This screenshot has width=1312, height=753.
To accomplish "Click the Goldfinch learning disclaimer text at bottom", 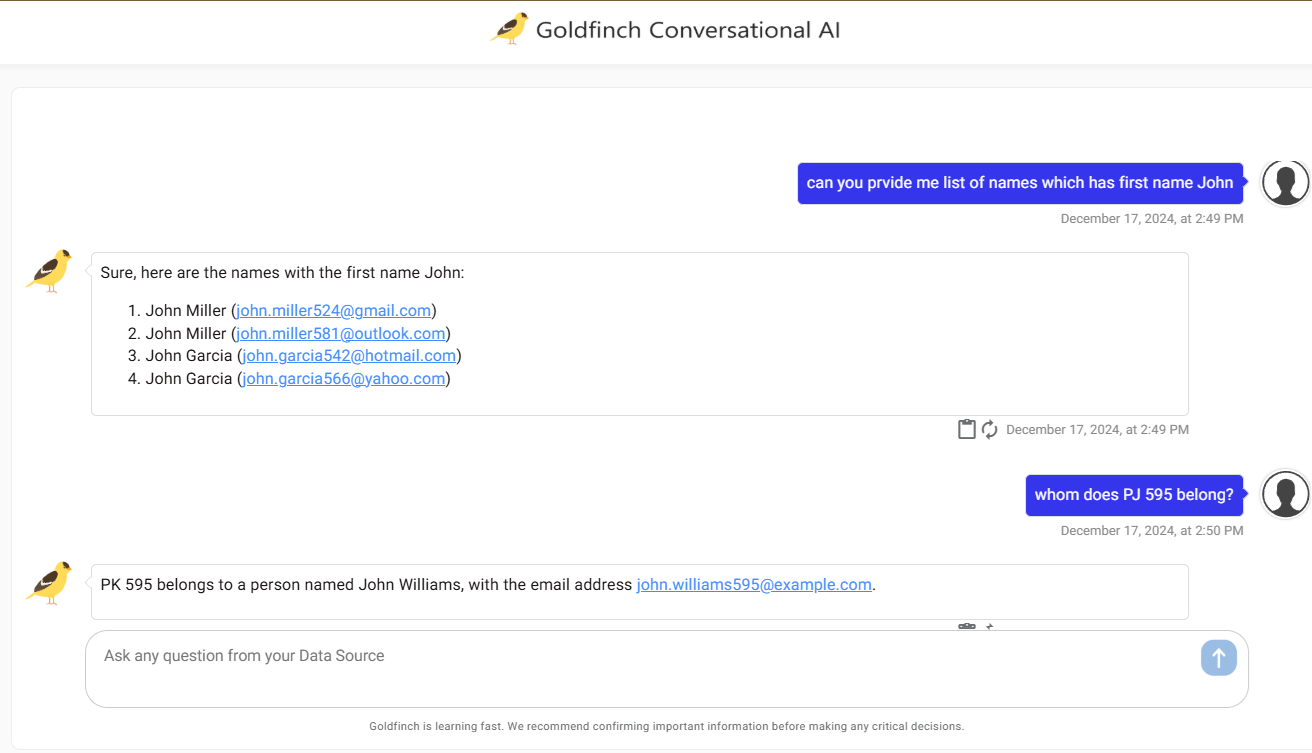I will (667, 726).
